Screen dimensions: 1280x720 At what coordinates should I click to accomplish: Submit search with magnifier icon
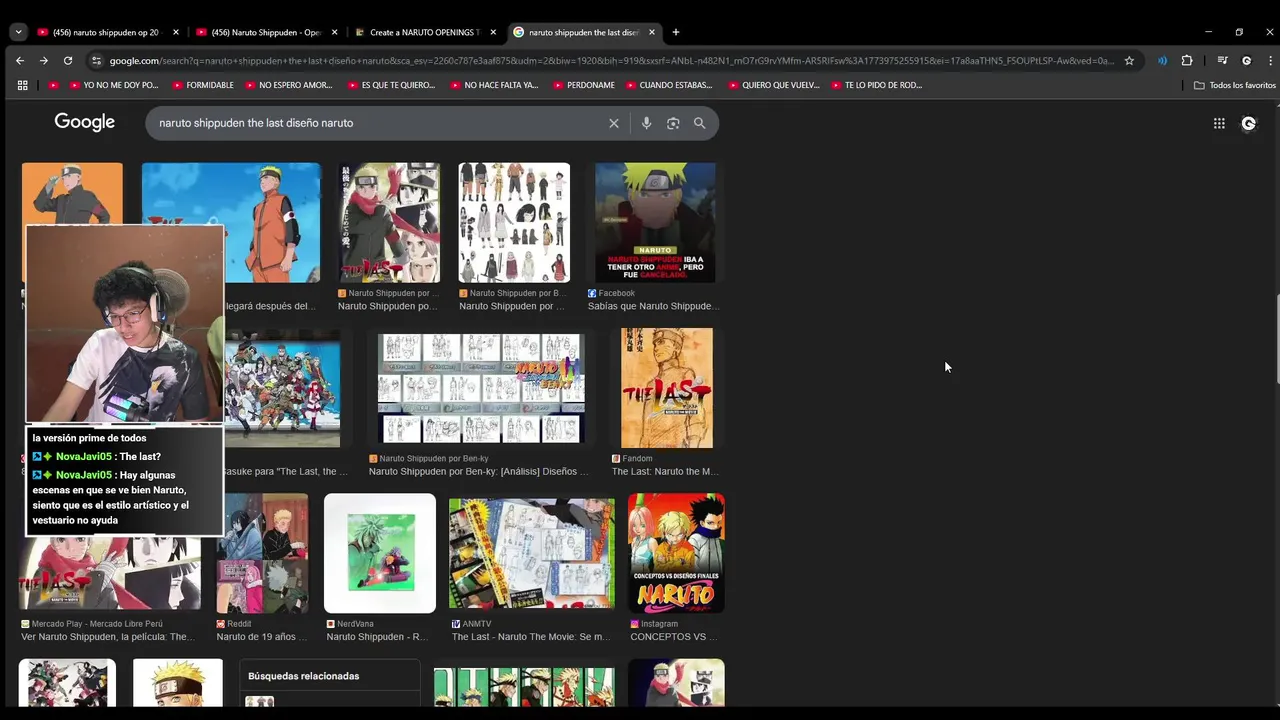pyautogui.click(x=700, y=123)
